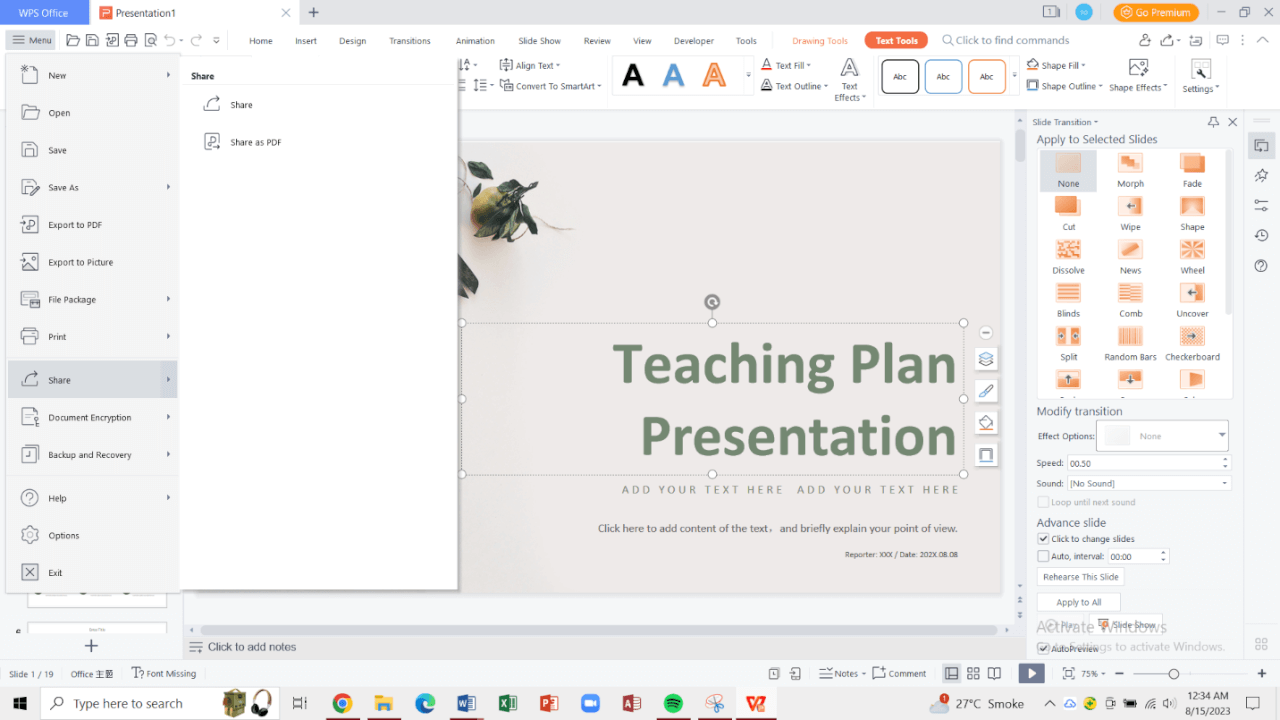Viewport: 1280px width, 720px height.
Task: Click the Apply to All button
Action: point(1078,602)
